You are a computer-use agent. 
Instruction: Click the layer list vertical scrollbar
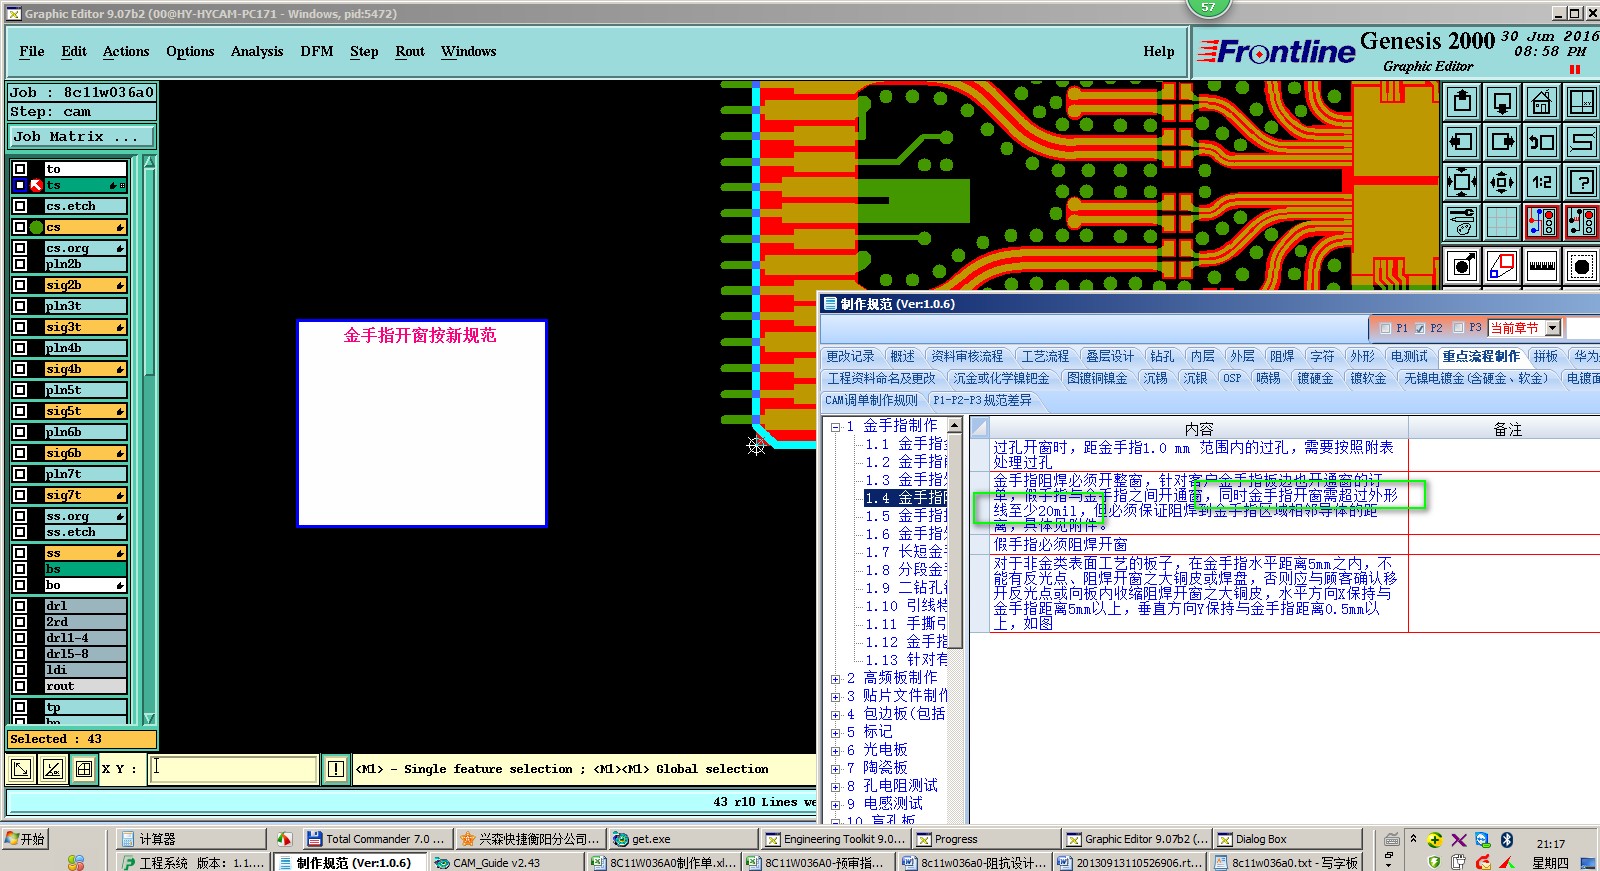(149, 439)
